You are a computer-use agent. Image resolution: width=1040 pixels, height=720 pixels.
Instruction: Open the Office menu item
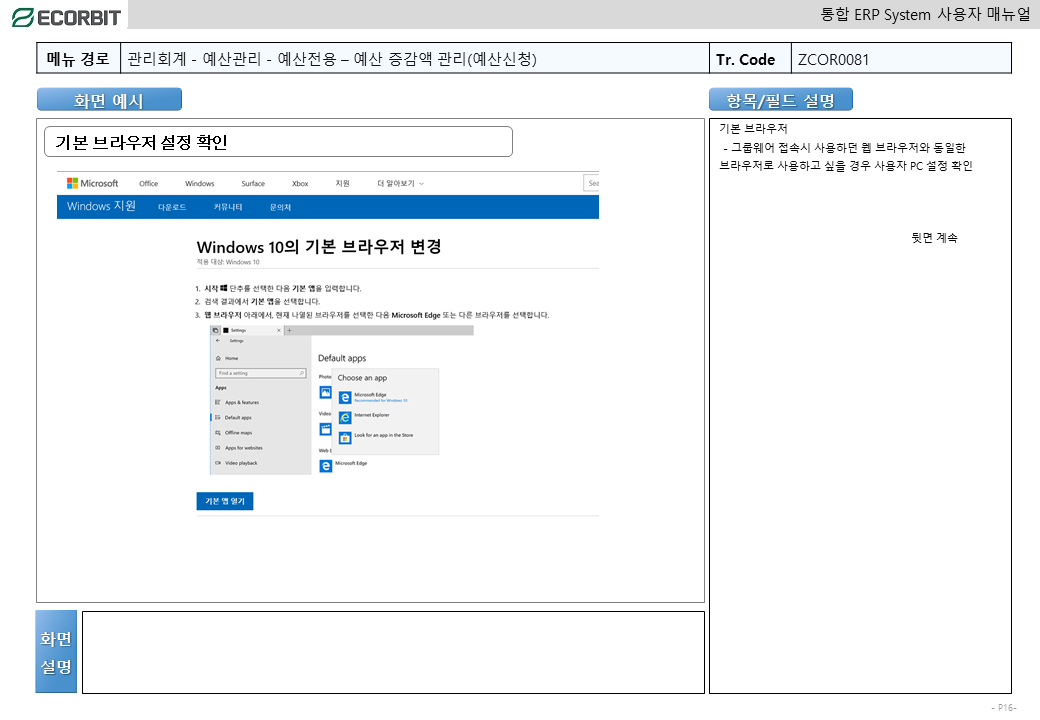[x=148, y=183]
